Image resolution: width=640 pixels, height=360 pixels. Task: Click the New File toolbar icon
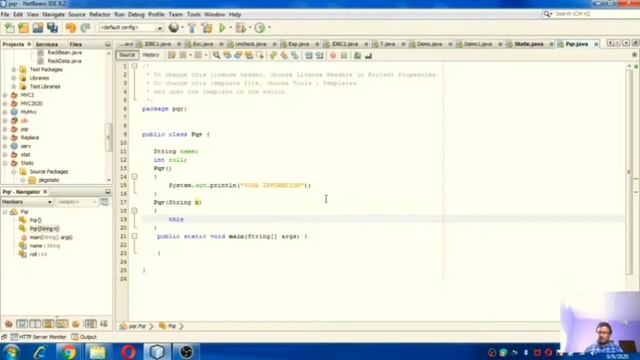(9, 28)
